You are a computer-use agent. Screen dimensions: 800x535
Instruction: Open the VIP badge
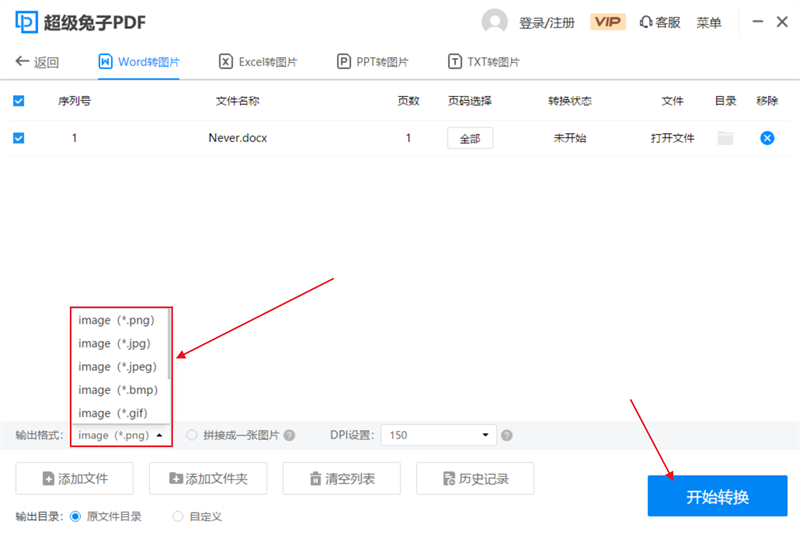pos(608,22)
